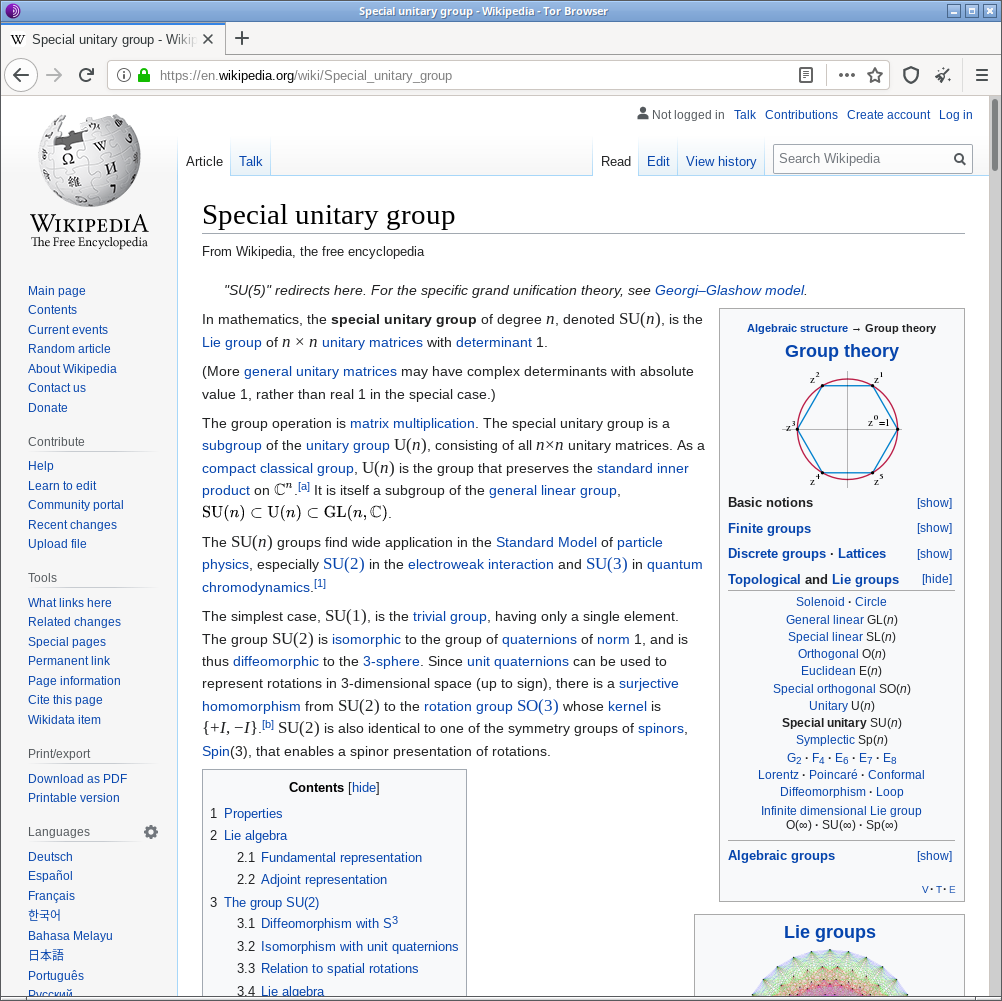Click the Wikipedia search magnifier icon
Screen dimensions: 1002x1001
(959, 159)
